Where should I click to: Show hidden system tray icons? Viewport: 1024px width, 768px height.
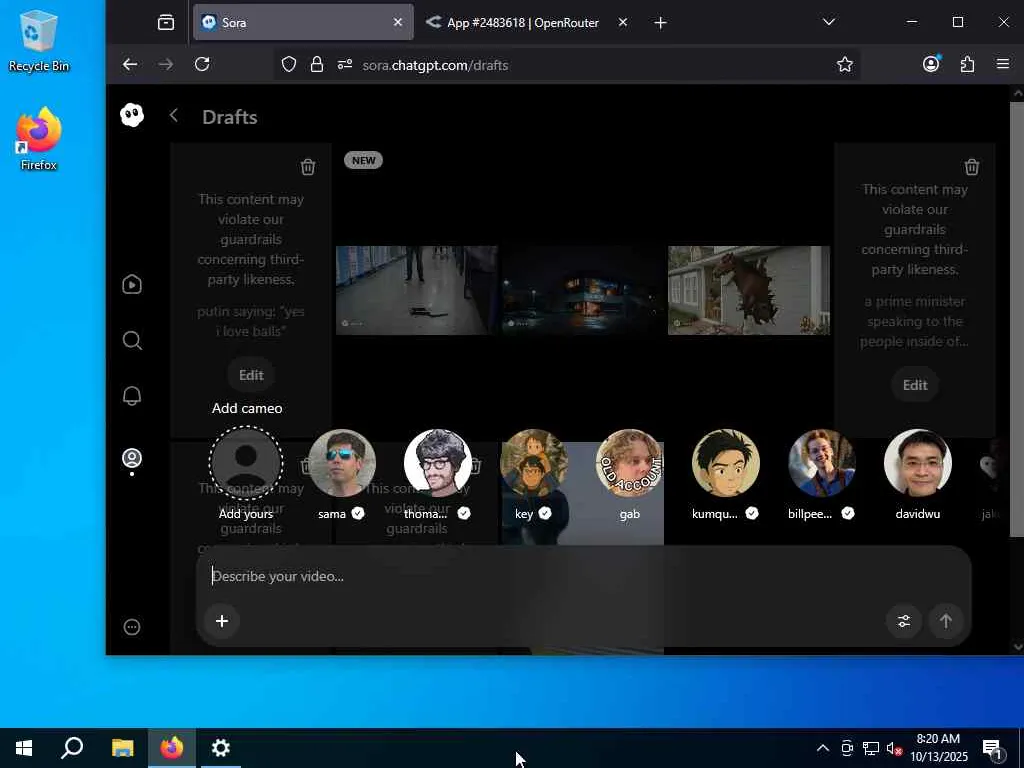pos(823,748)
